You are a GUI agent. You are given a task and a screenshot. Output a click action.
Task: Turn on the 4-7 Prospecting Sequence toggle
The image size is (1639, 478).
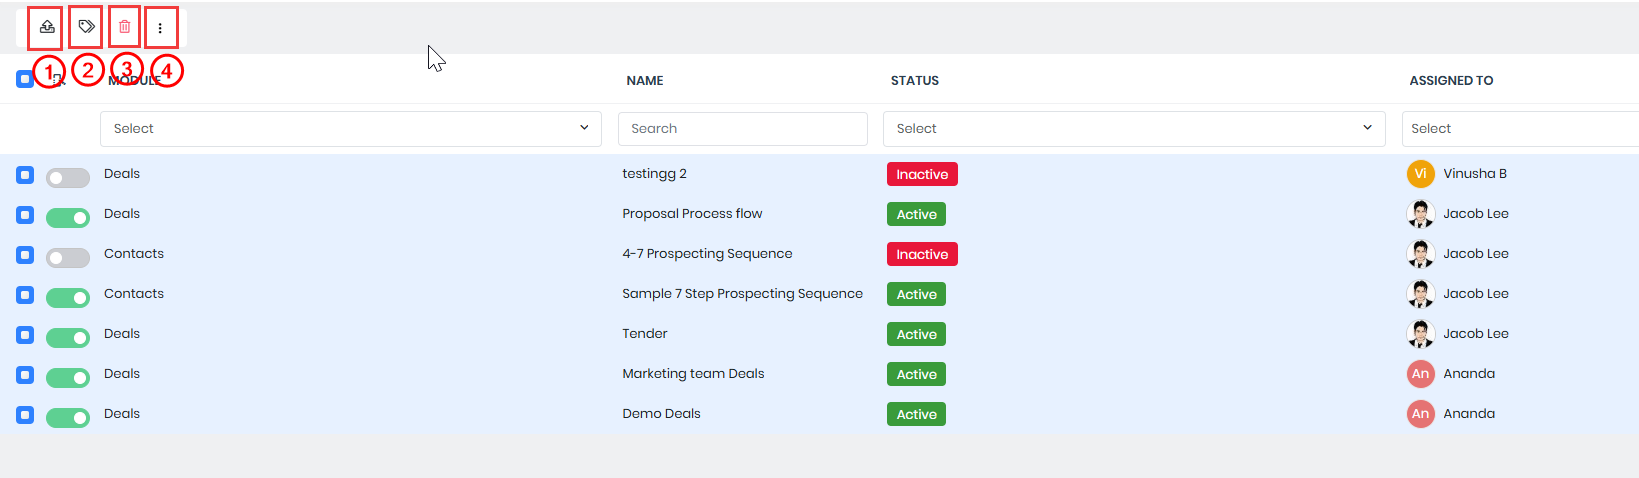68,258
